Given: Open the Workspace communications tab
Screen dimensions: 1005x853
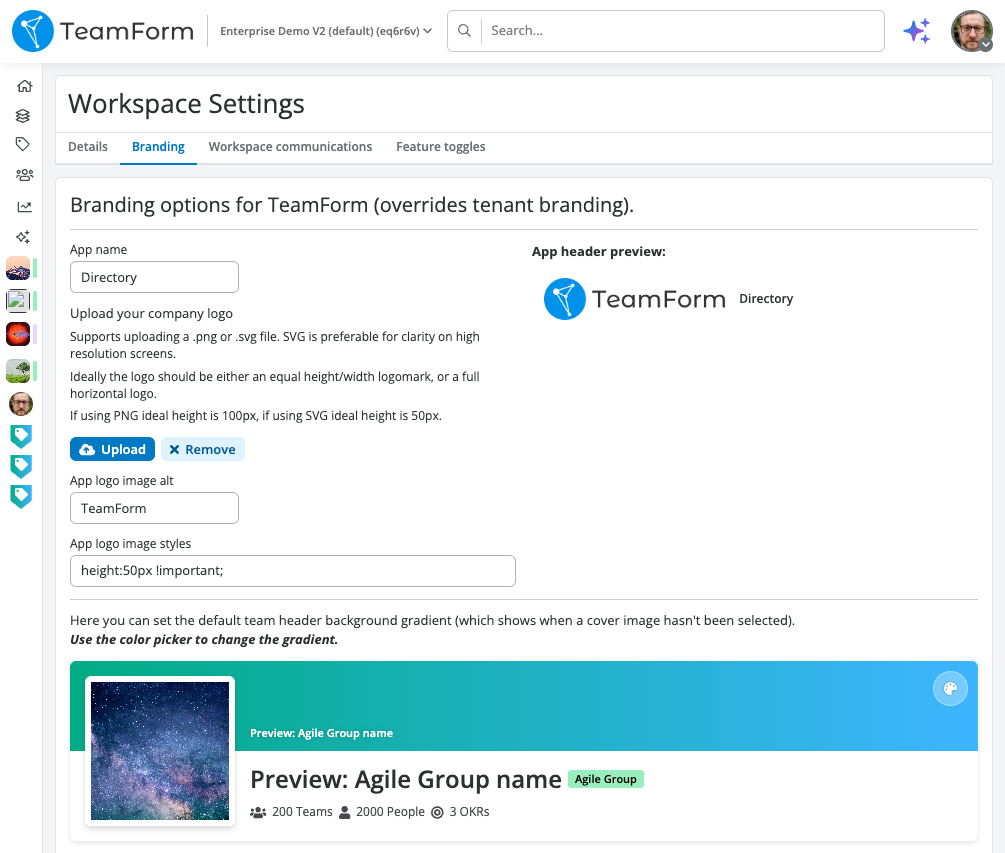Looking at the screenshot, I should click(x=290, y=147).
